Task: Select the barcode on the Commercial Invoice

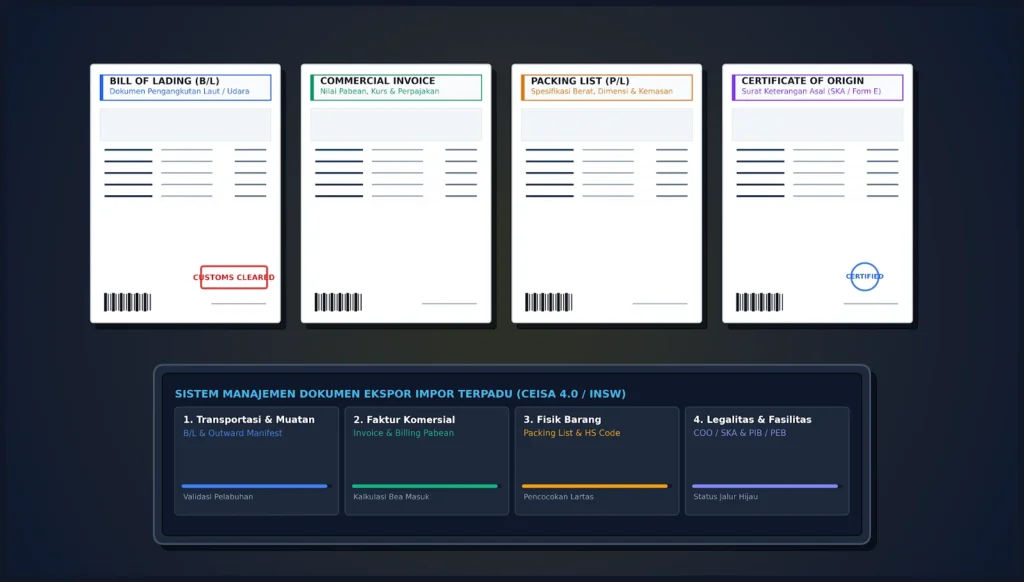Action: (338, 302)
